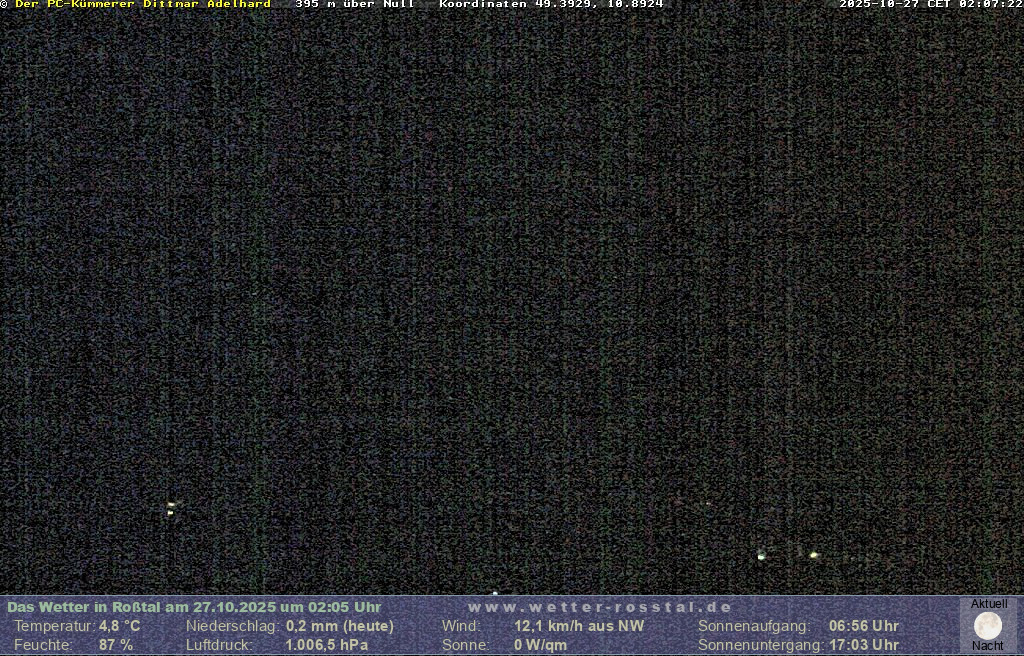This screenshot has width=1024, height=656.
Task: Select the Luftdruck value 1.006,5 hPa
Action: coord(327,645)
